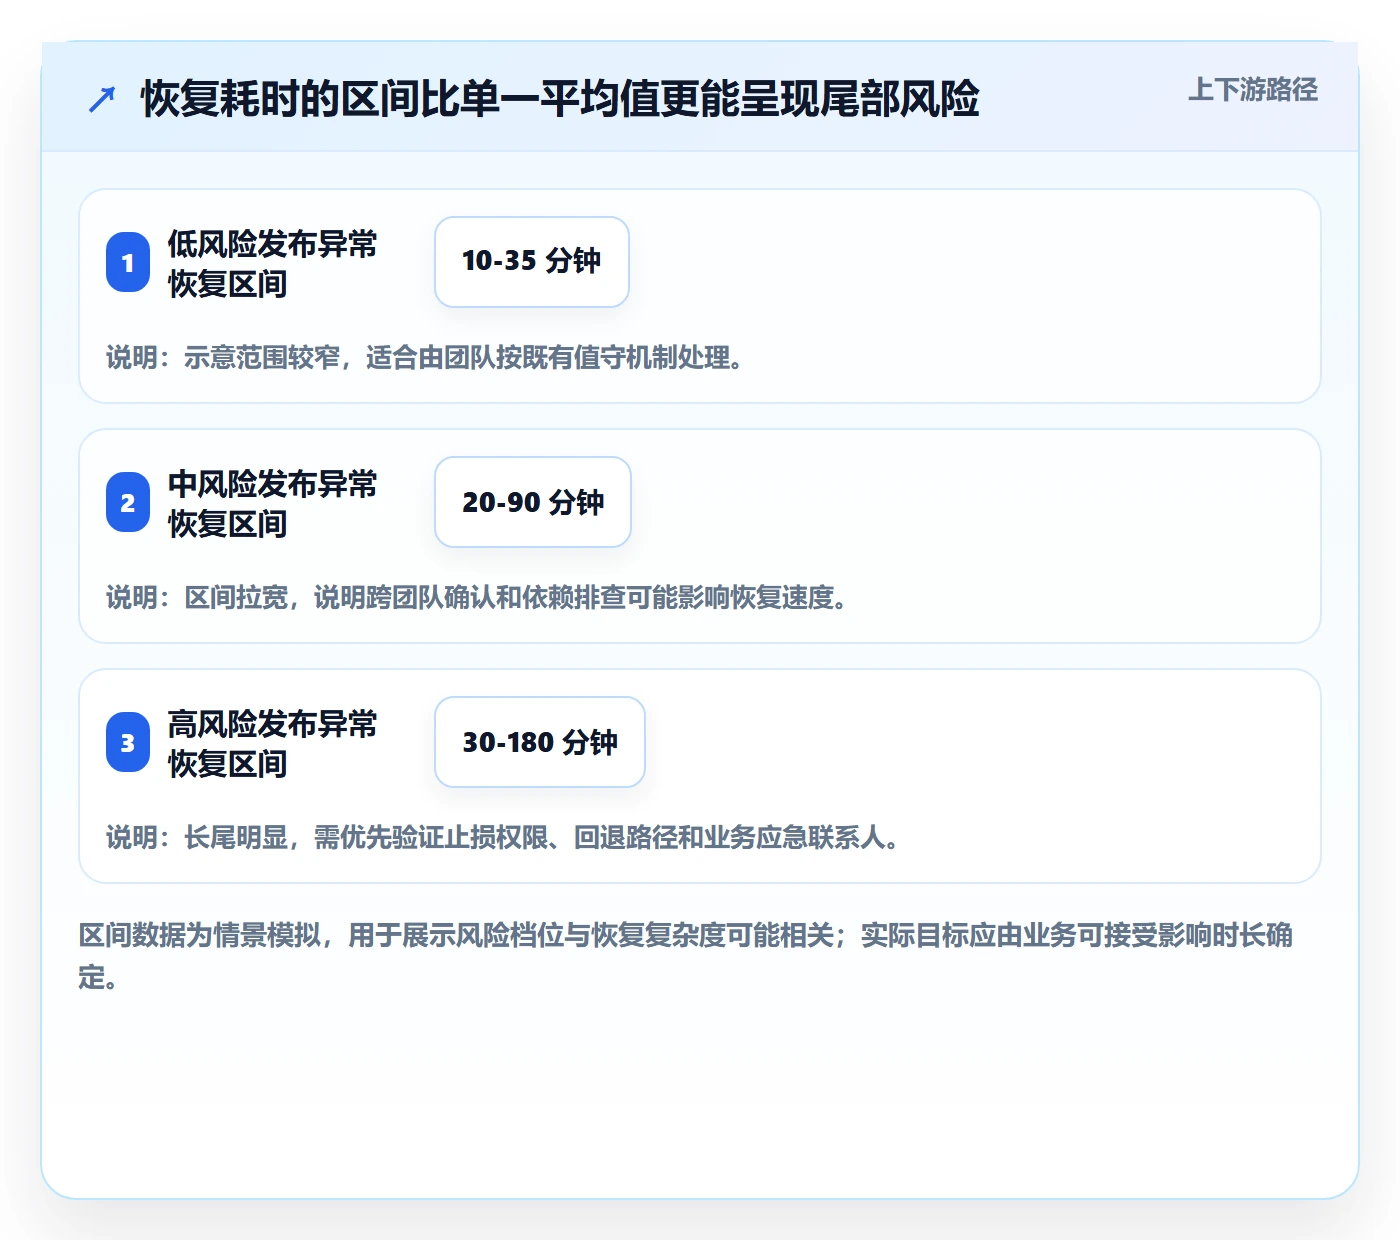Click the heading 恢复耗时的区间比单一平均值更能呈现尾部风险

point(560,99)
